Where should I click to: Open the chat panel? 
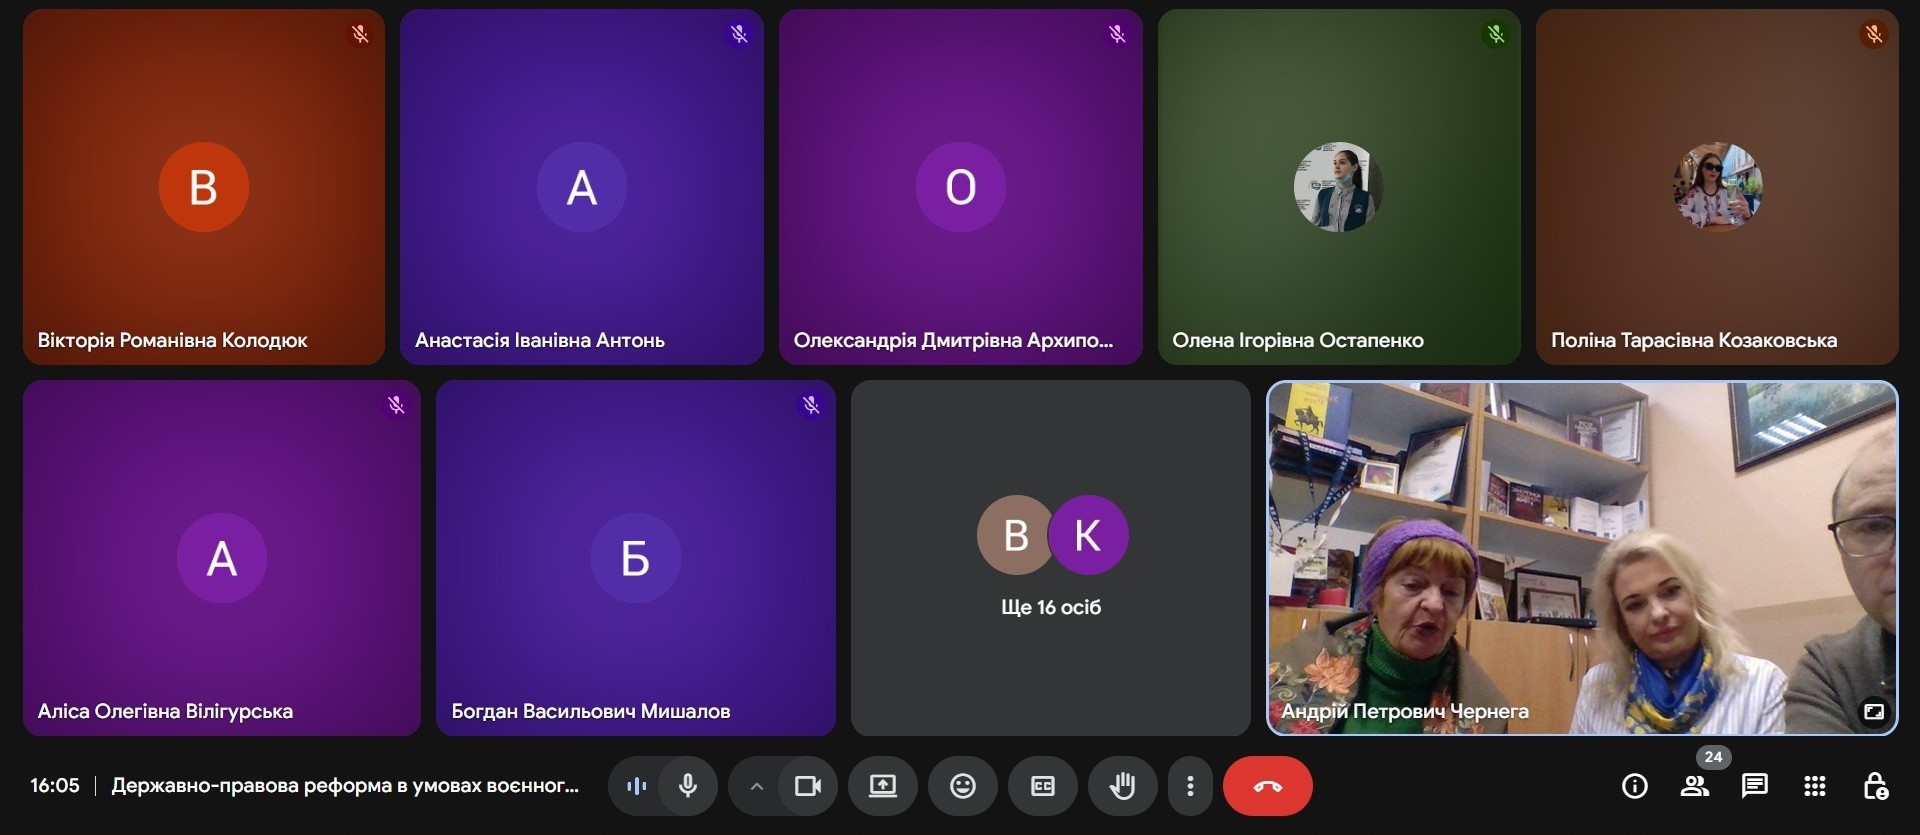click(x=1754, y=786)
